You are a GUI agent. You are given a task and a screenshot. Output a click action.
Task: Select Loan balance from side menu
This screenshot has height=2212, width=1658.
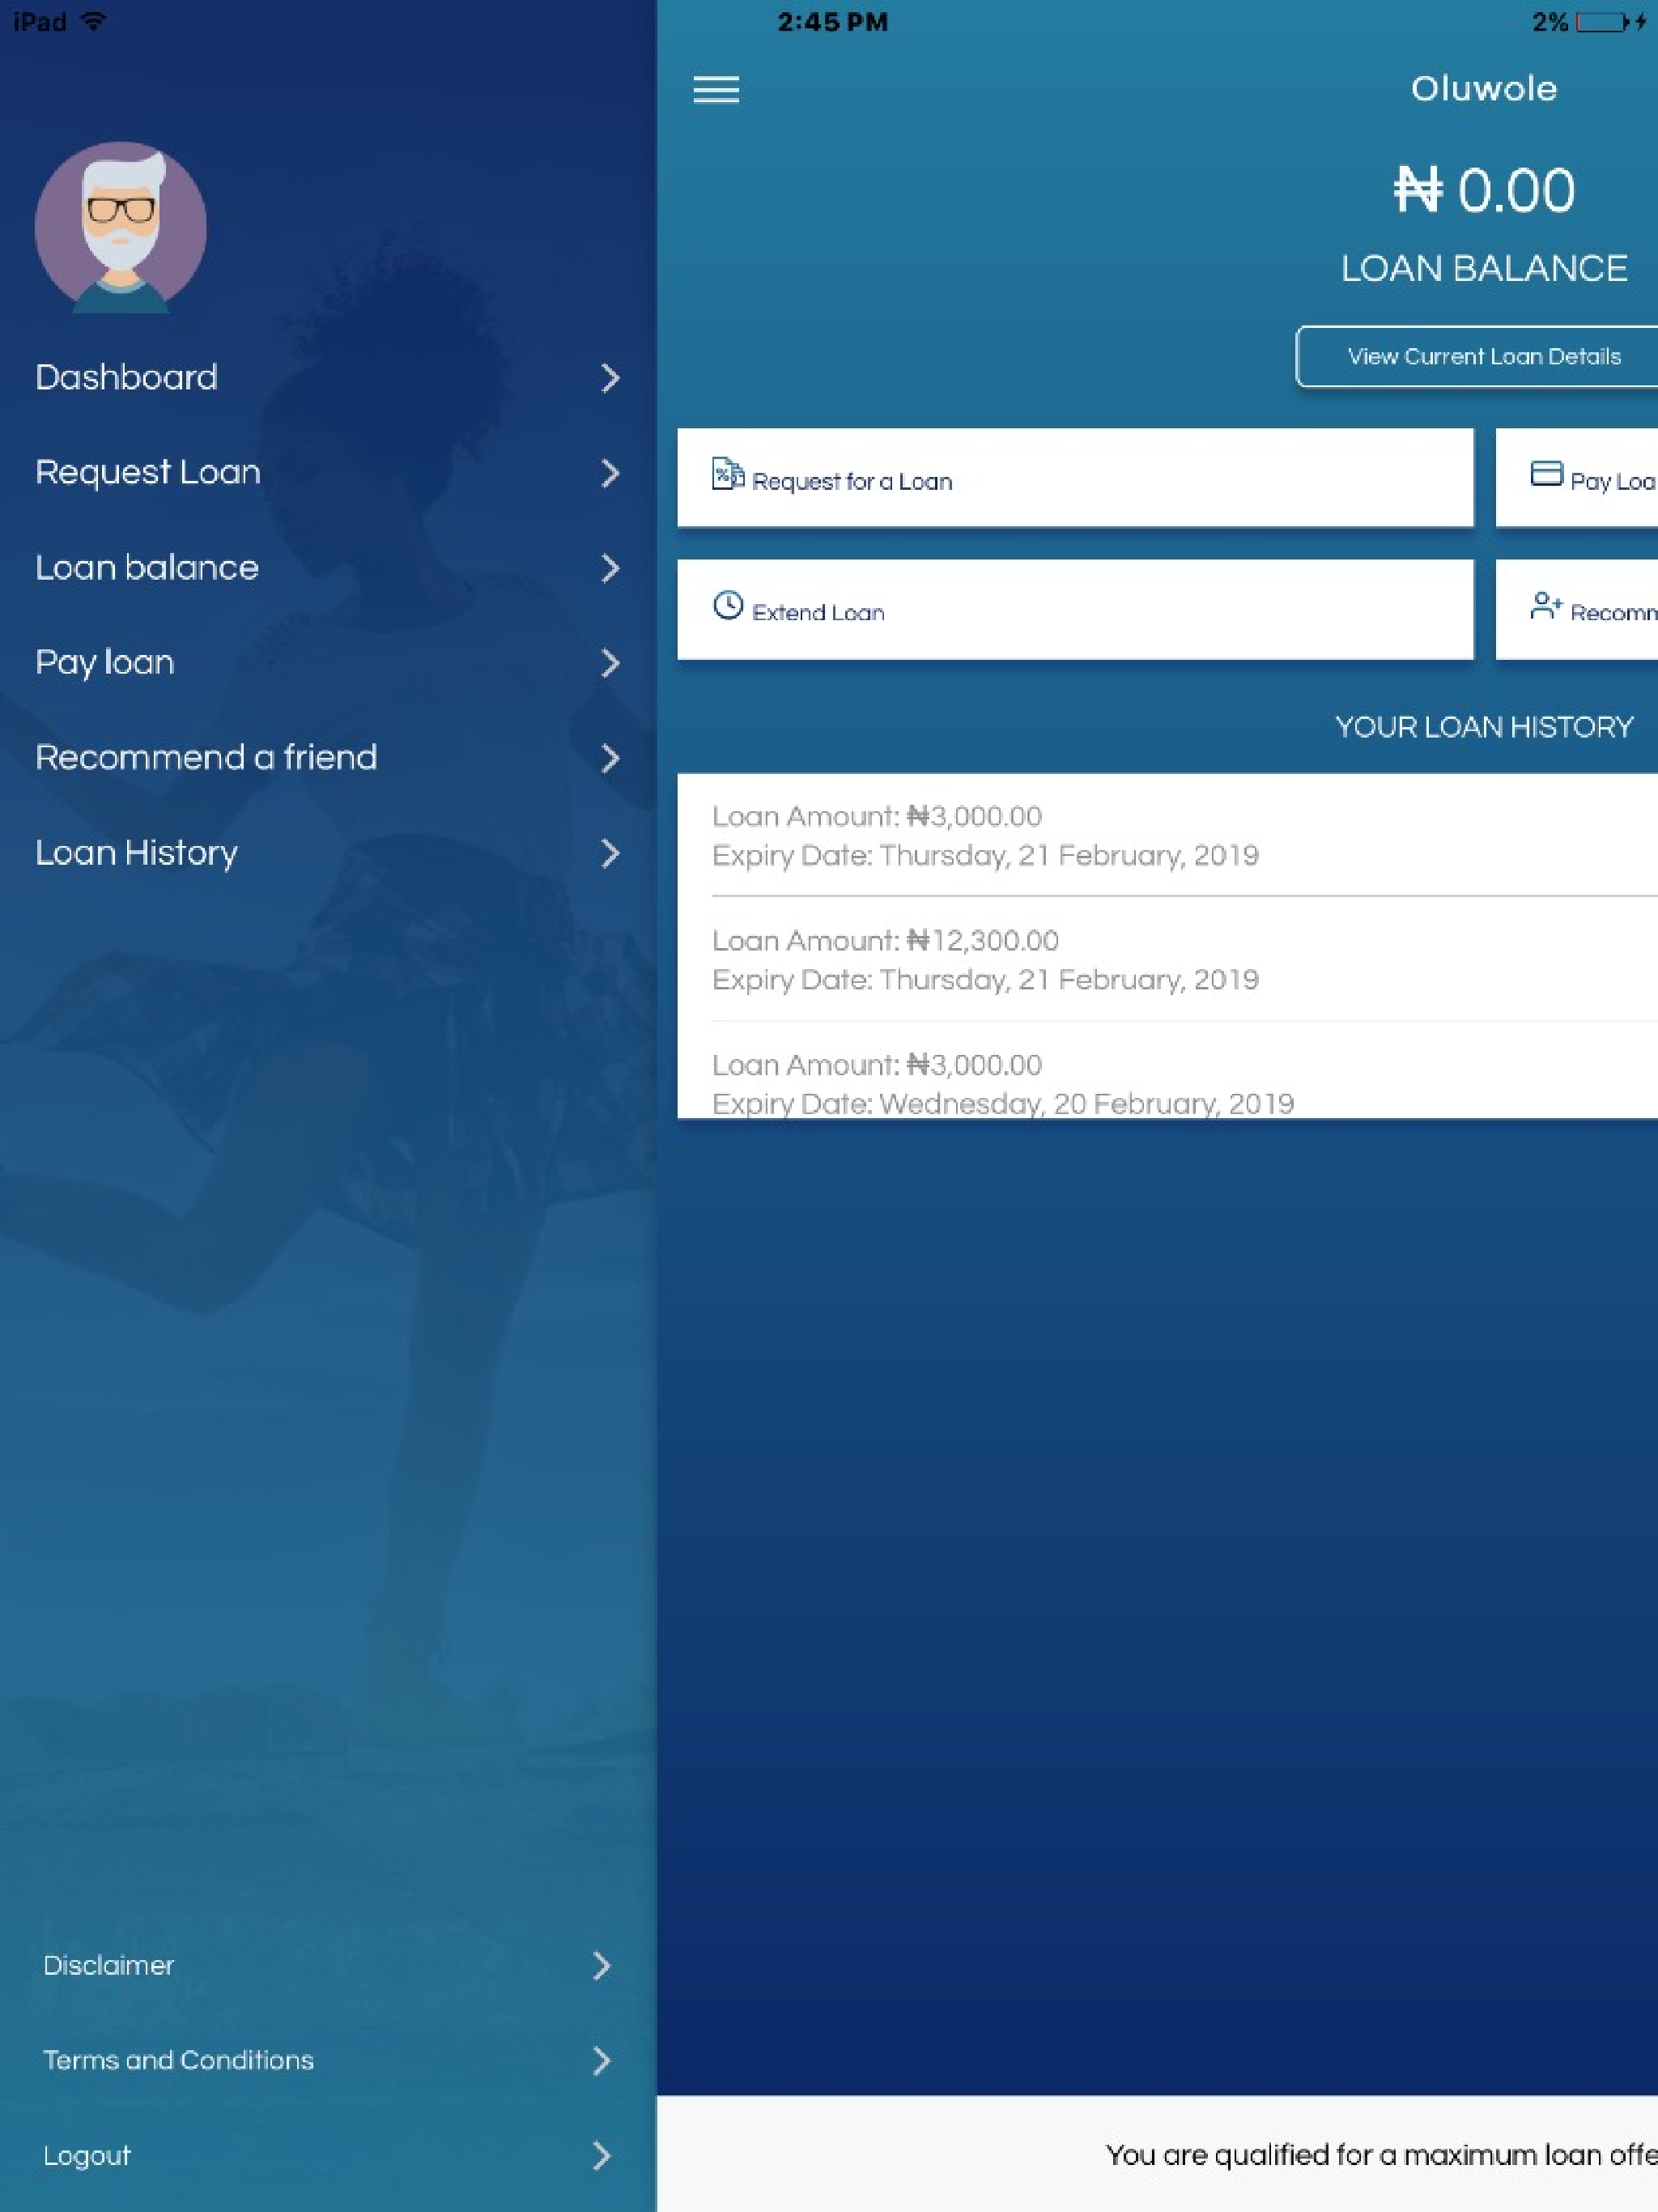pos(147,568)
